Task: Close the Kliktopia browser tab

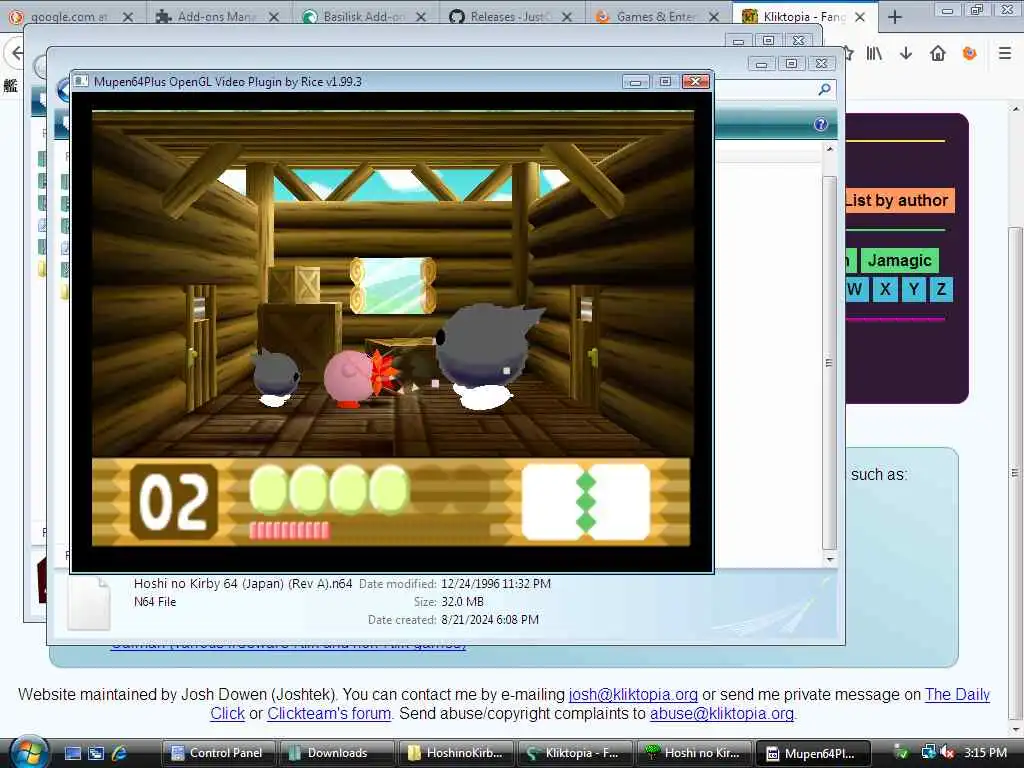Action: click(x=860, y=17)
